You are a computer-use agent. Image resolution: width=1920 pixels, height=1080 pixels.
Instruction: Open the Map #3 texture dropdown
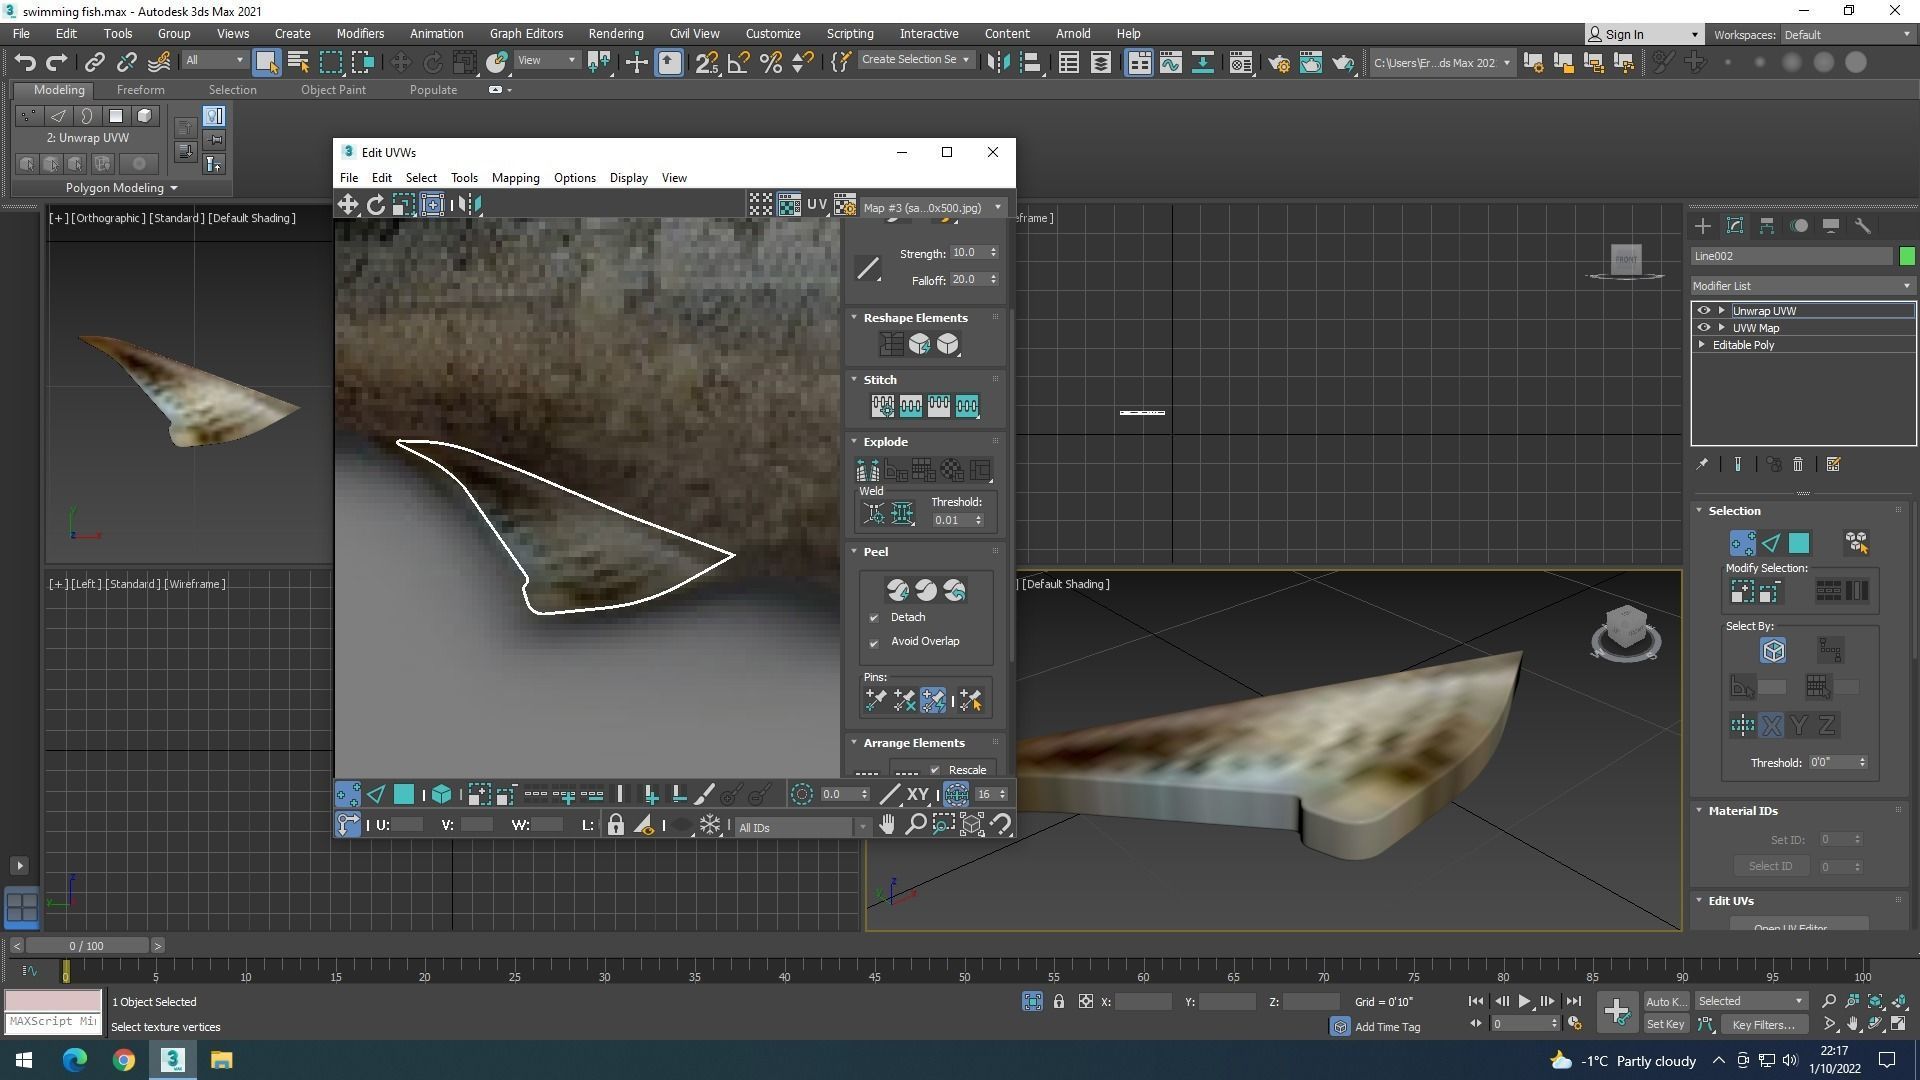pyautogui.click(x=932, y=208)
